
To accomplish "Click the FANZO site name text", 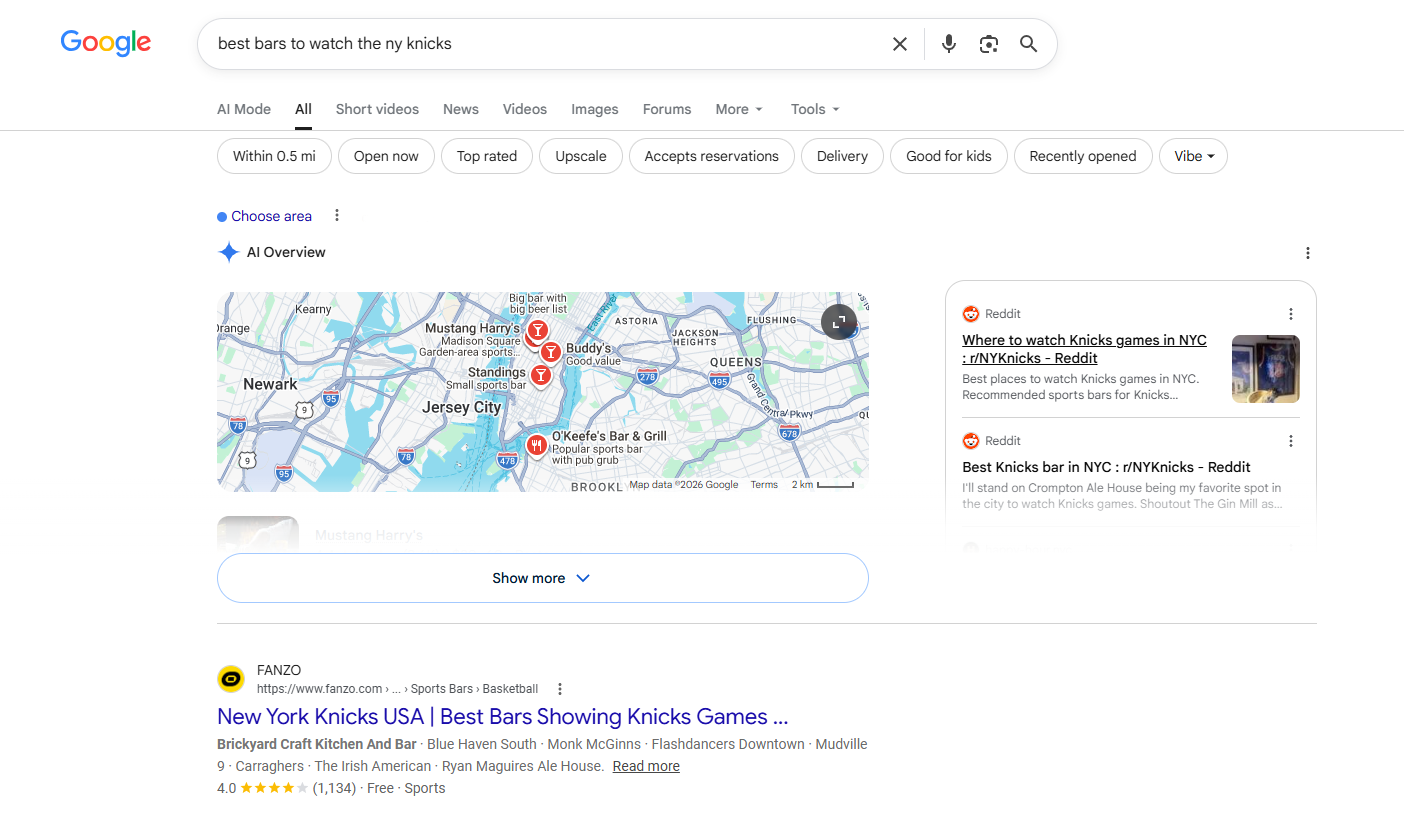I will tap(279, 670).
